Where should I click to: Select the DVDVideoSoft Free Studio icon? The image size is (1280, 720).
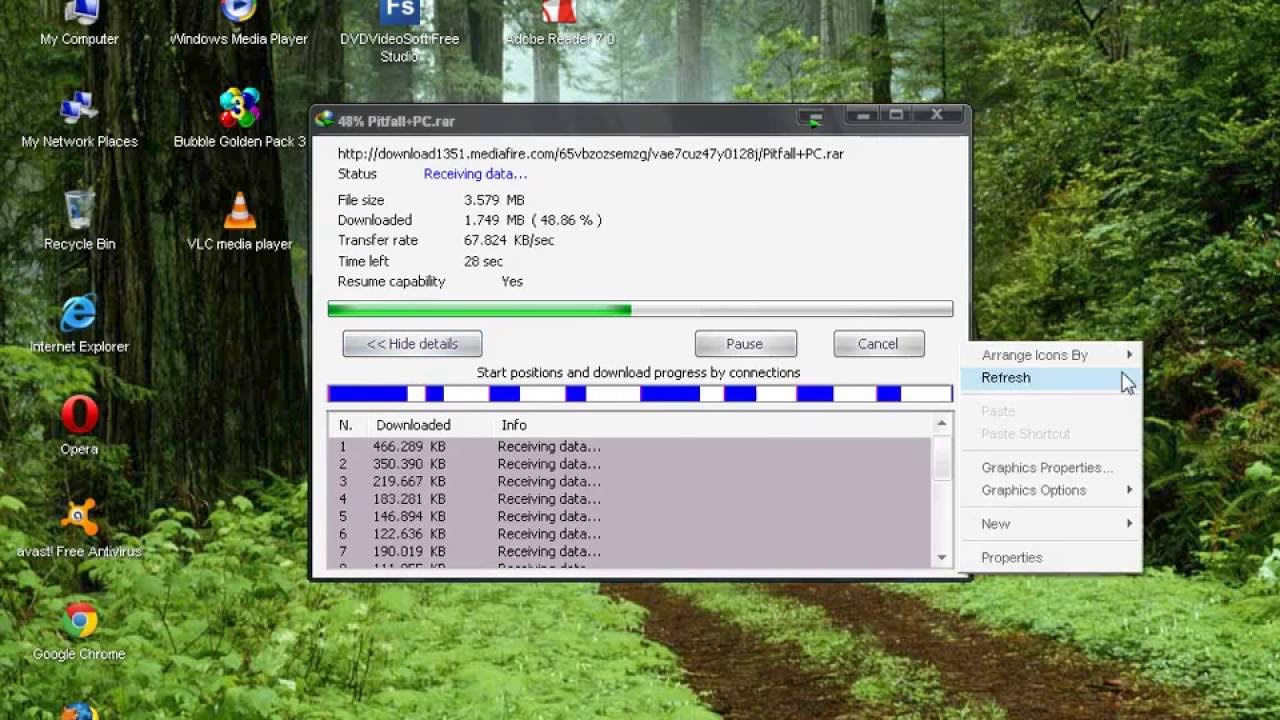(399, 32)
